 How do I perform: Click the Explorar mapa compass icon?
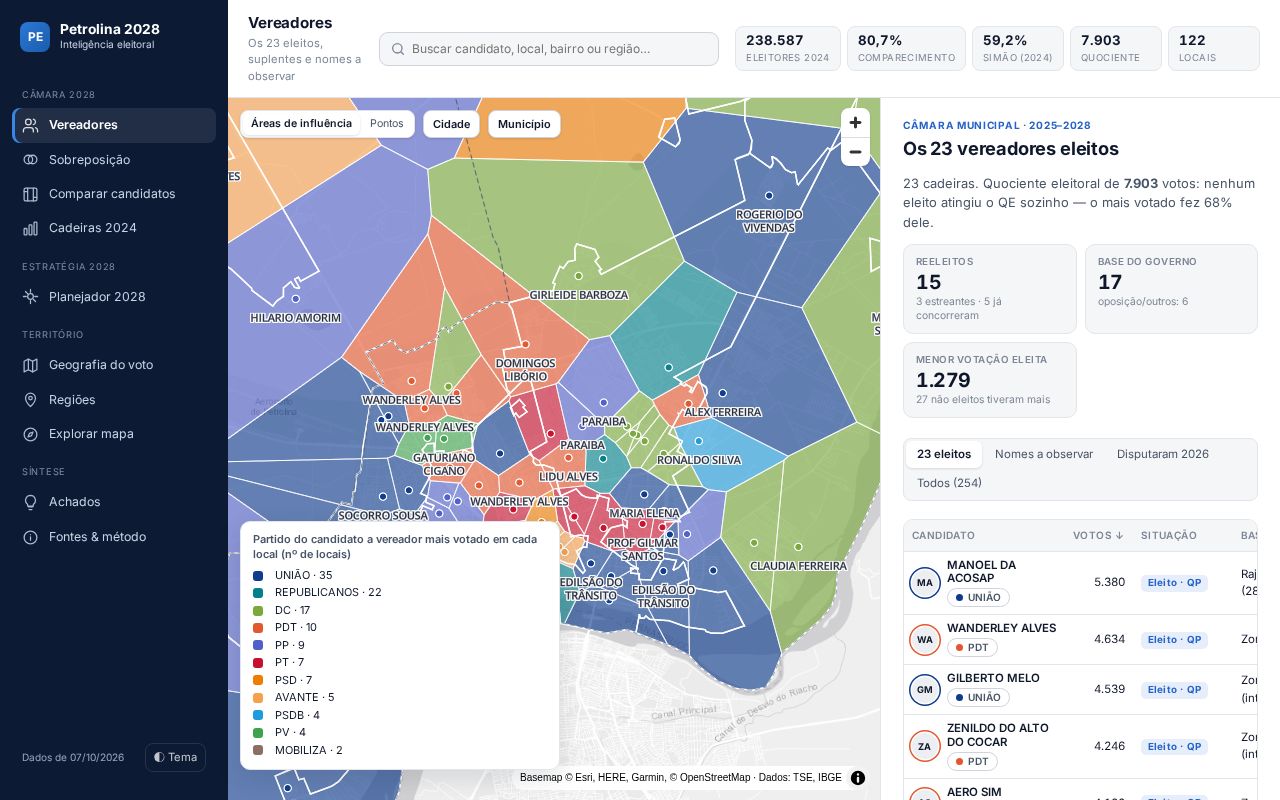(x=31, y=434)
